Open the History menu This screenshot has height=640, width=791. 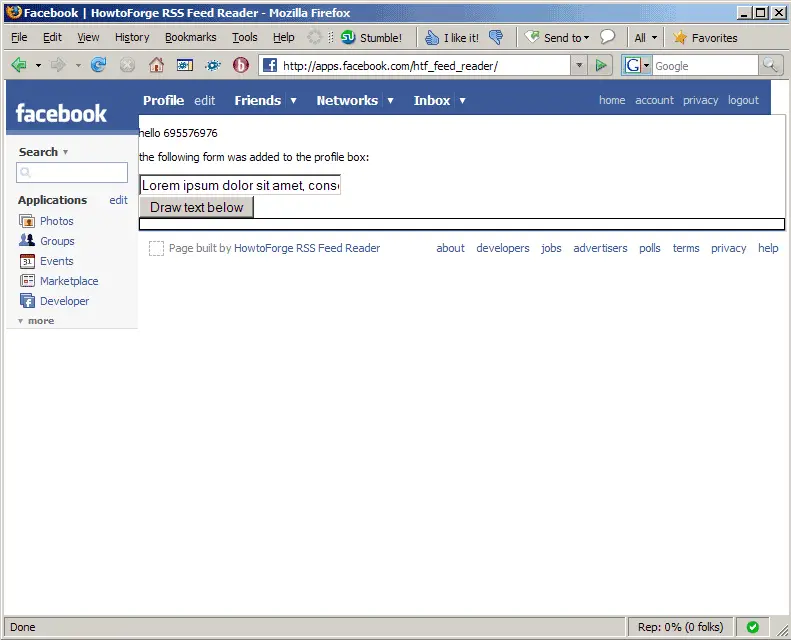pos(131,38)
